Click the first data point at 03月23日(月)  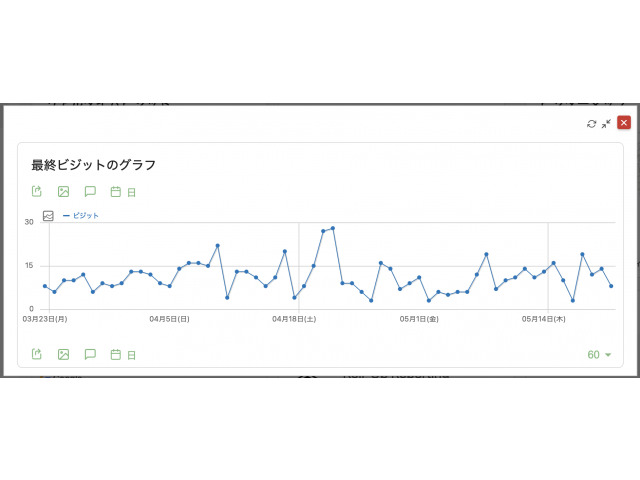click(45, 286)
